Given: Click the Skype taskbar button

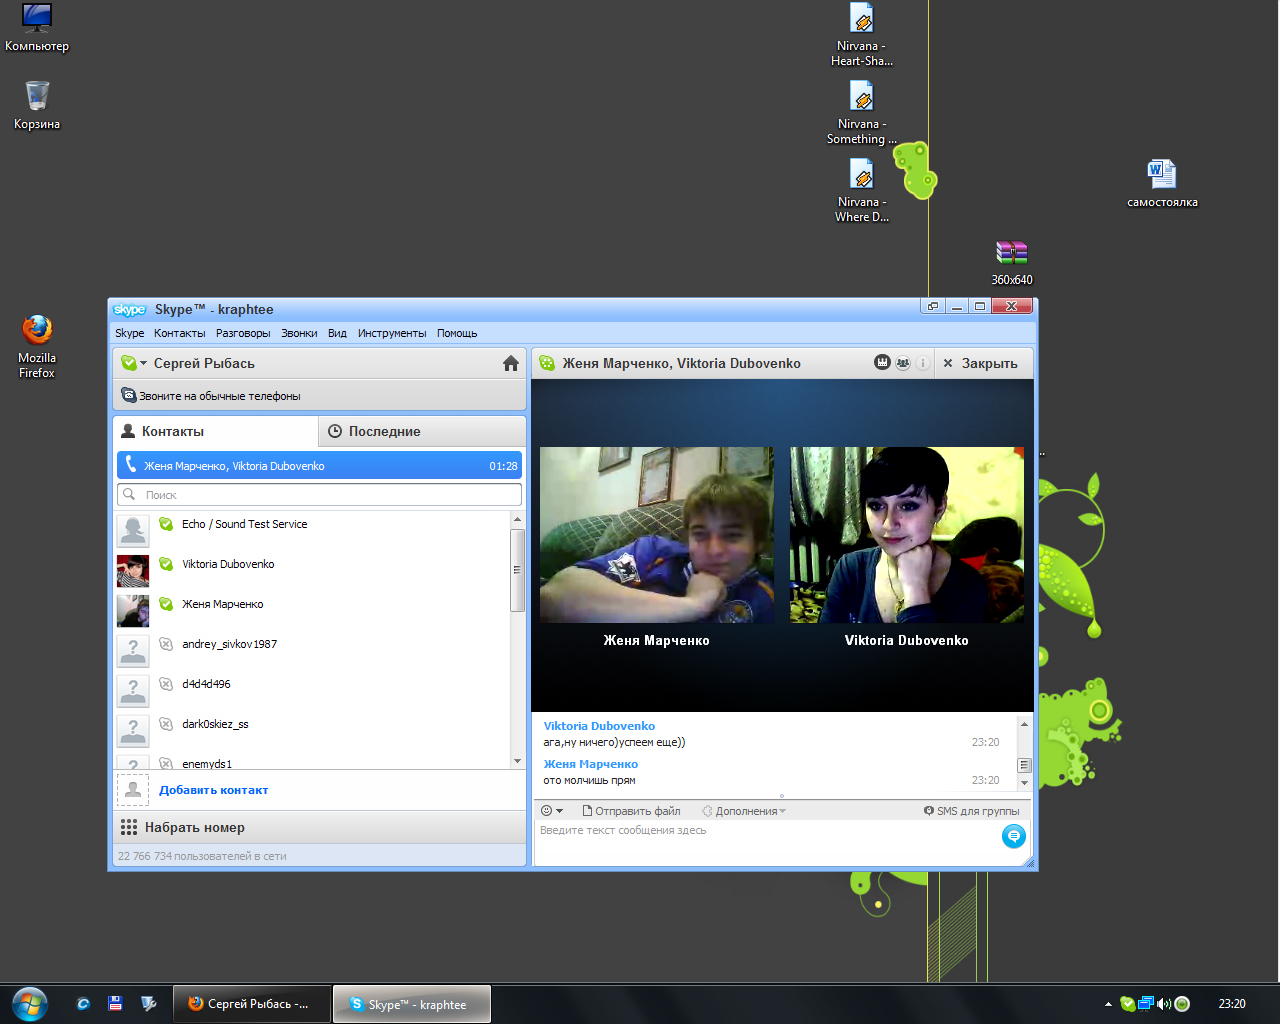Looking at the screenshot, I should click(x=412, y=1004).
